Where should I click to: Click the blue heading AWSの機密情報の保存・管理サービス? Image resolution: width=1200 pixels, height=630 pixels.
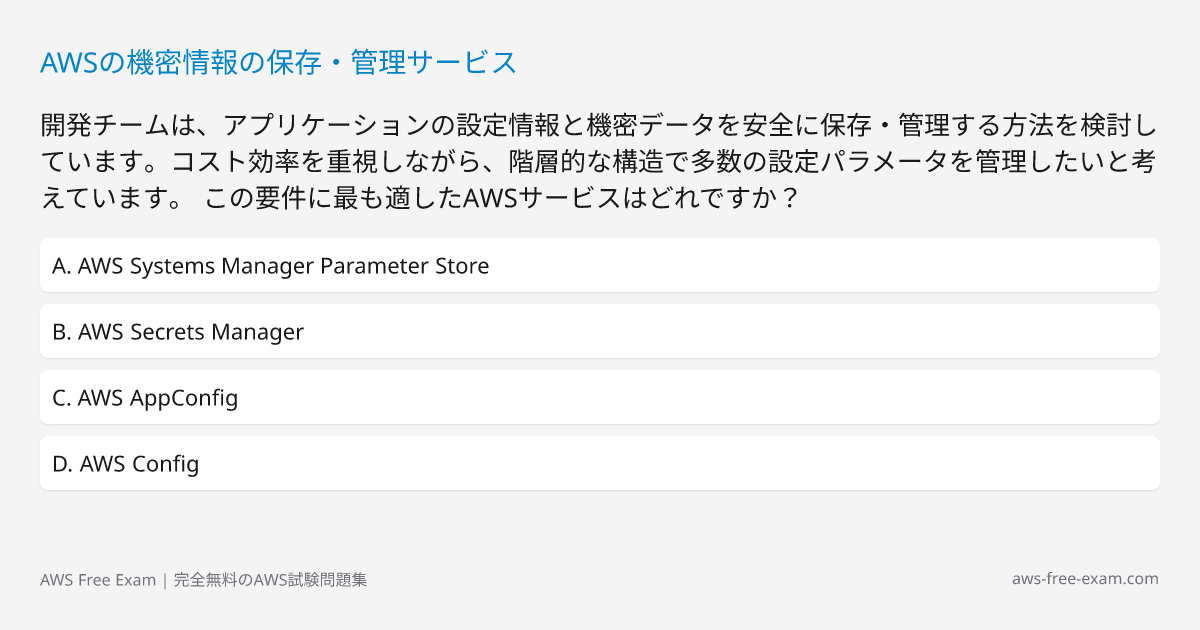coord(279,62)
